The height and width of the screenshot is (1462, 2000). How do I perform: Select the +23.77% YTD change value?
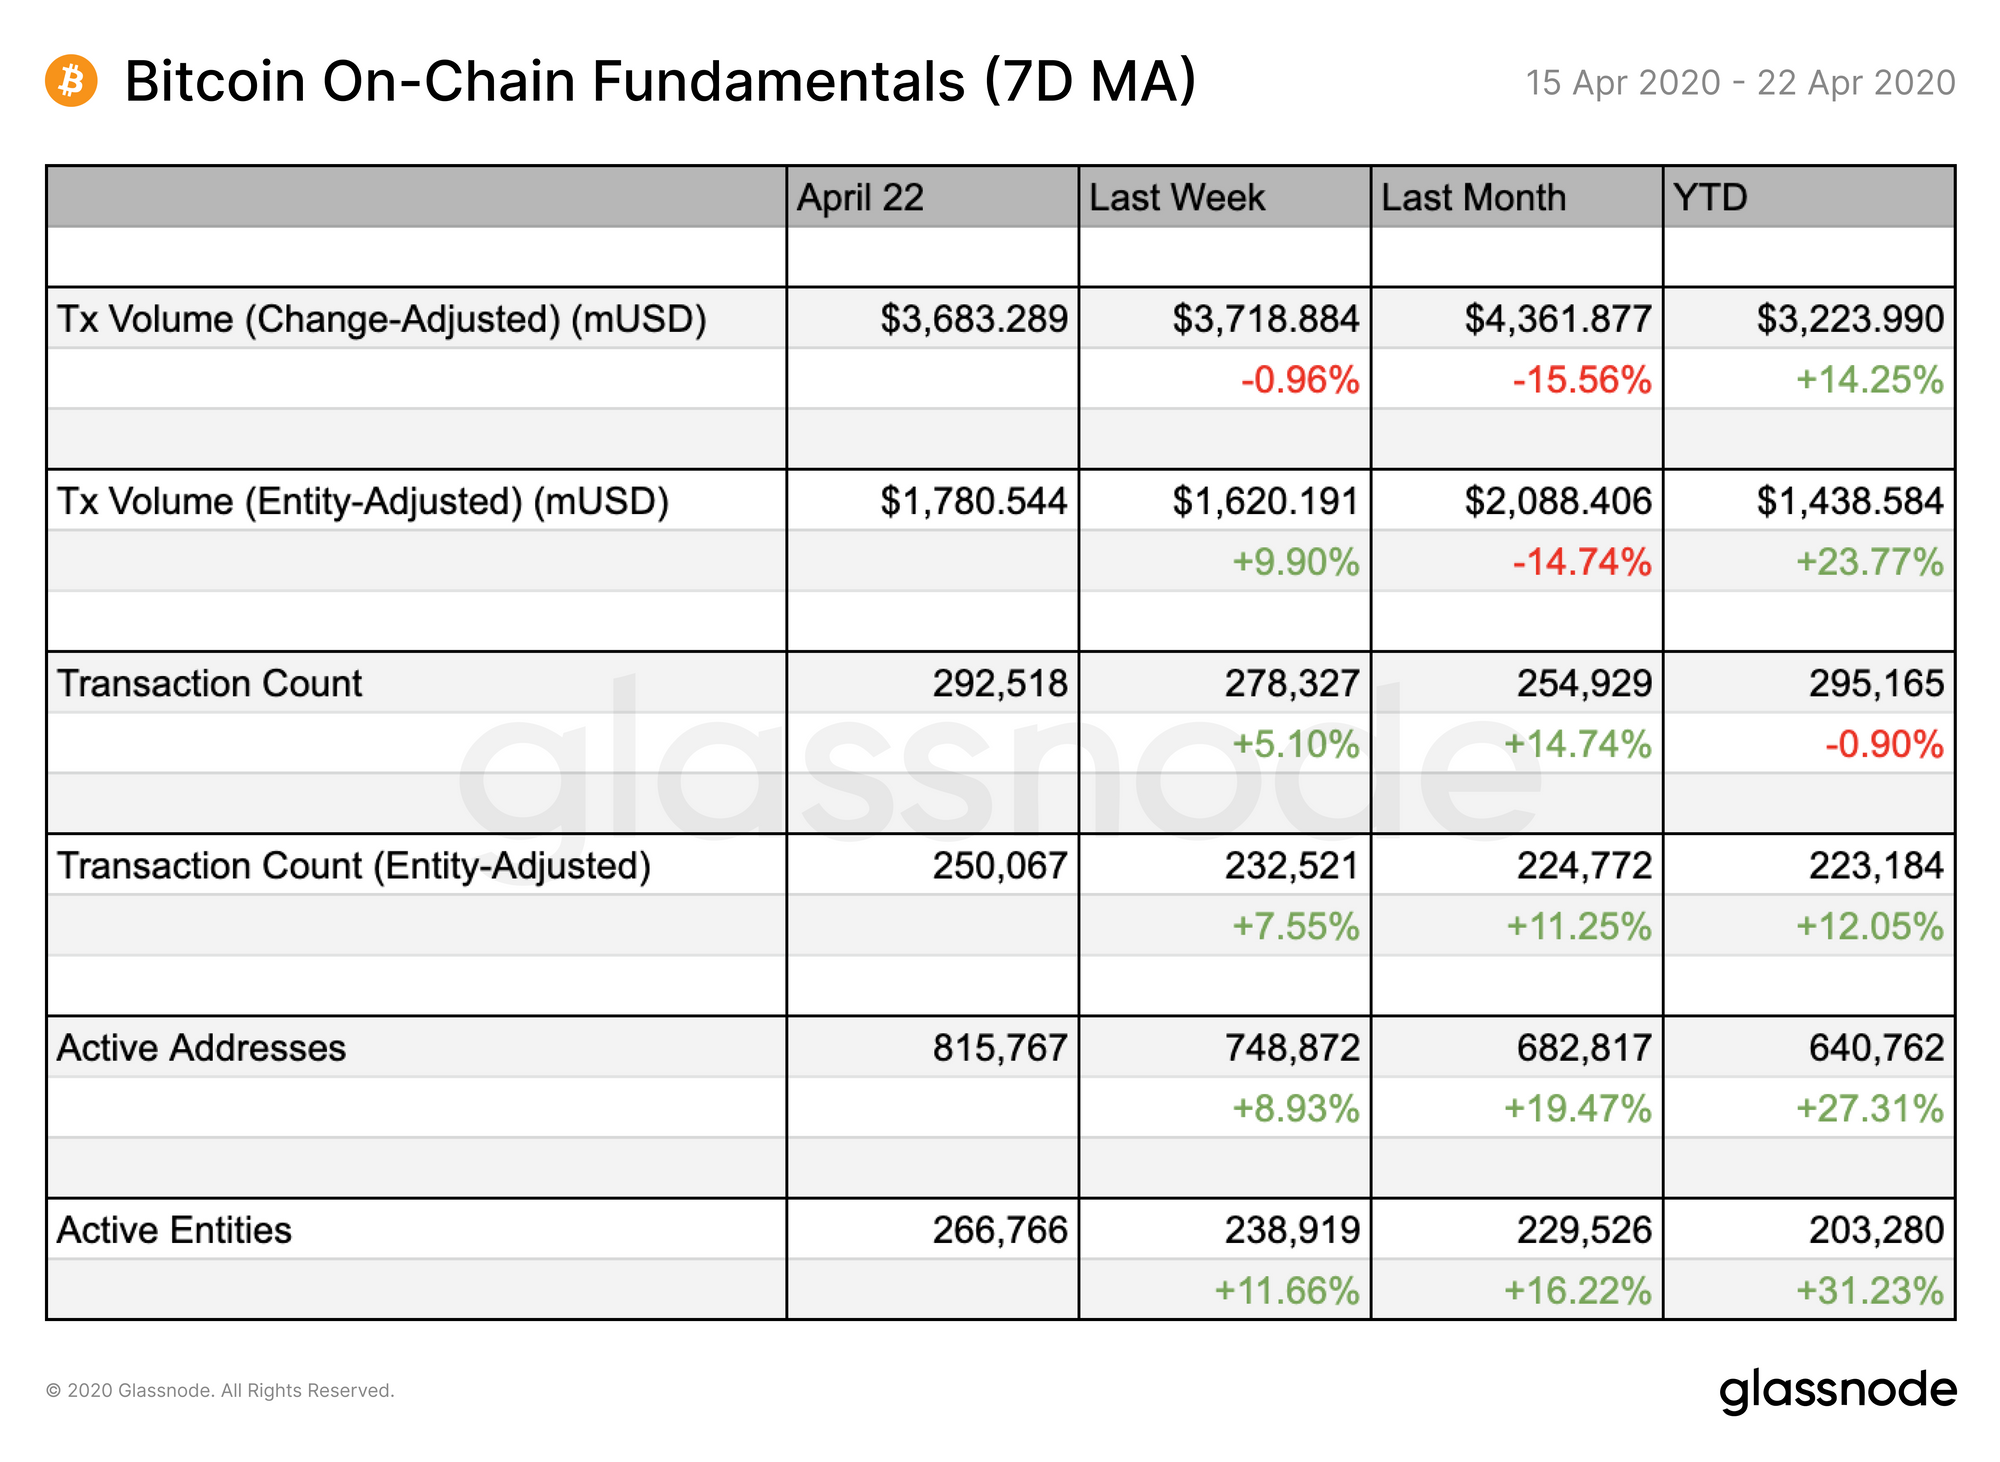click(x=1870, y=562)
